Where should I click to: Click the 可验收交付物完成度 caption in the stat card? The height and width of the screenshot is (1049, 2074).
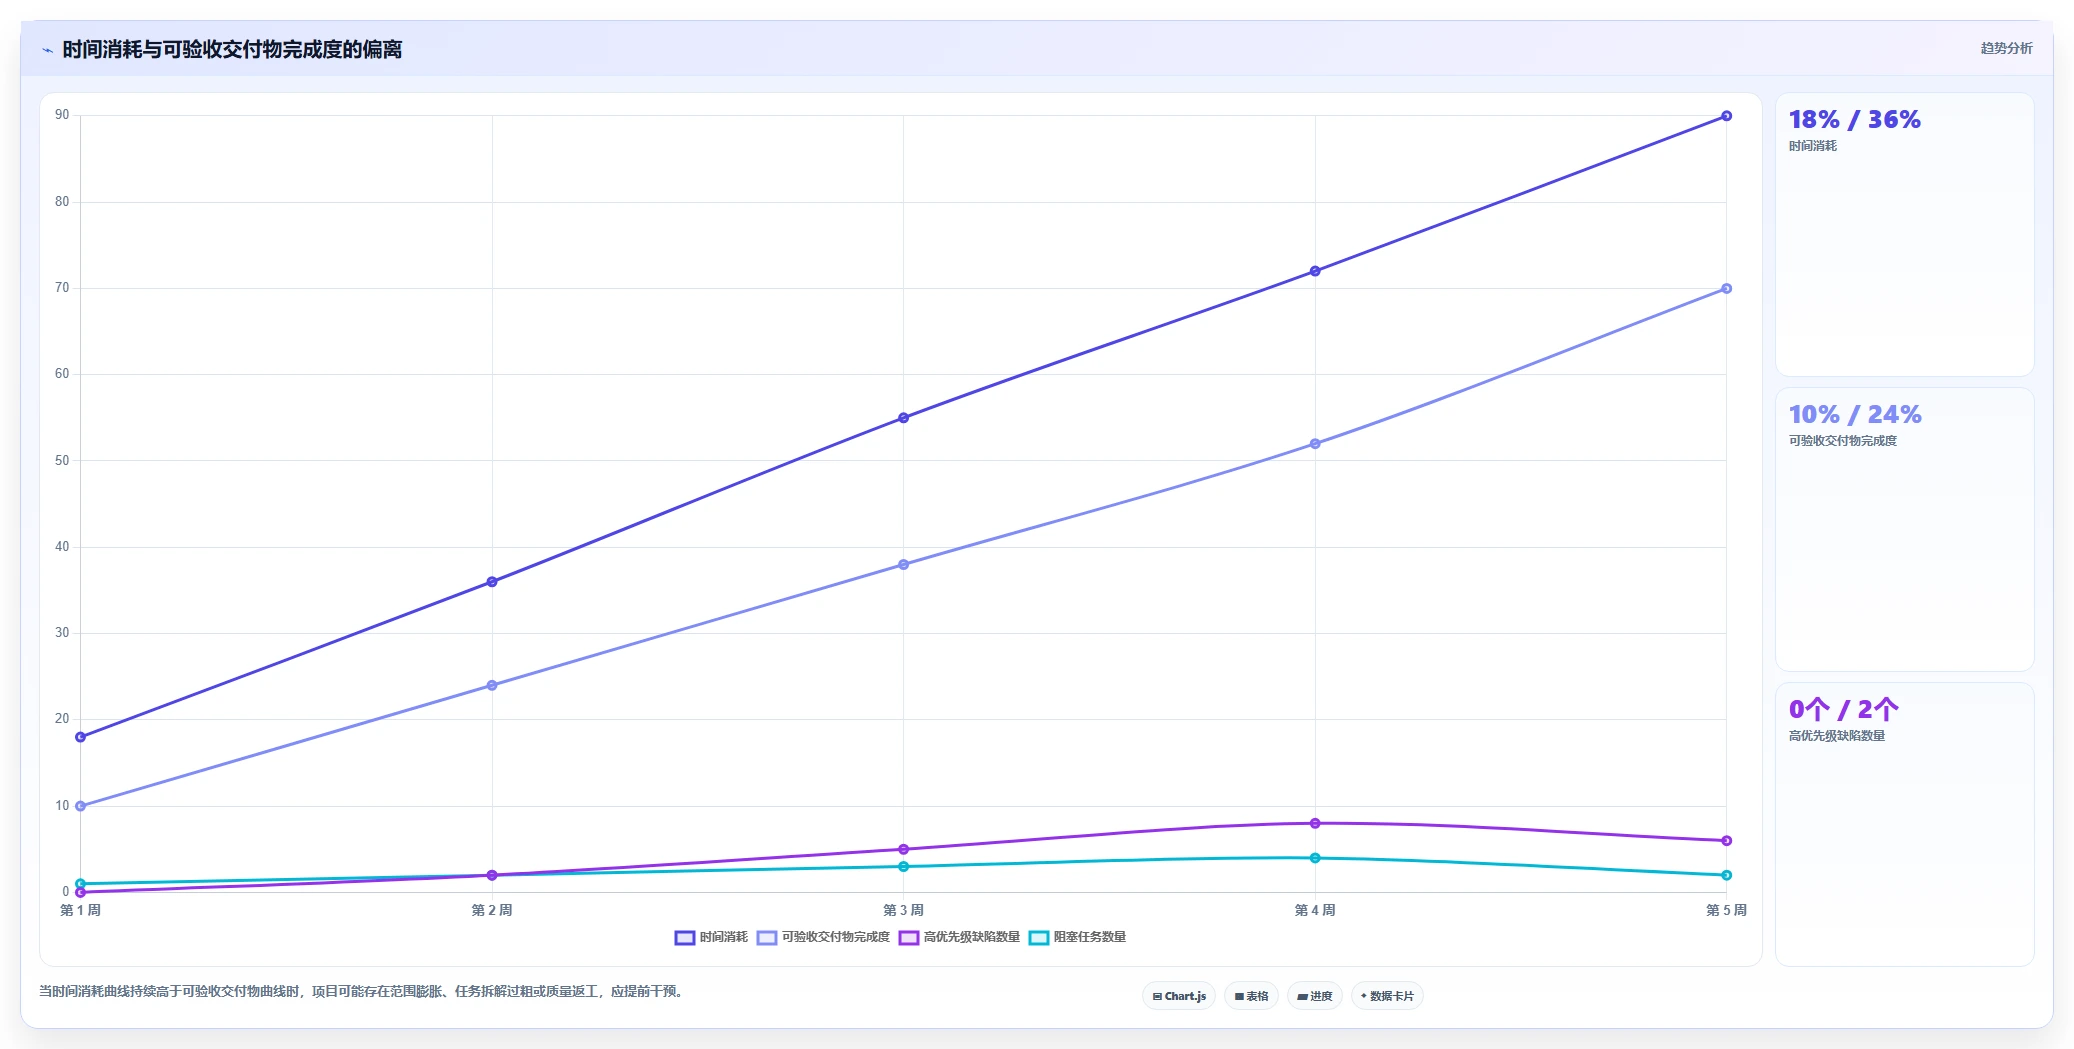[1843, 441]
